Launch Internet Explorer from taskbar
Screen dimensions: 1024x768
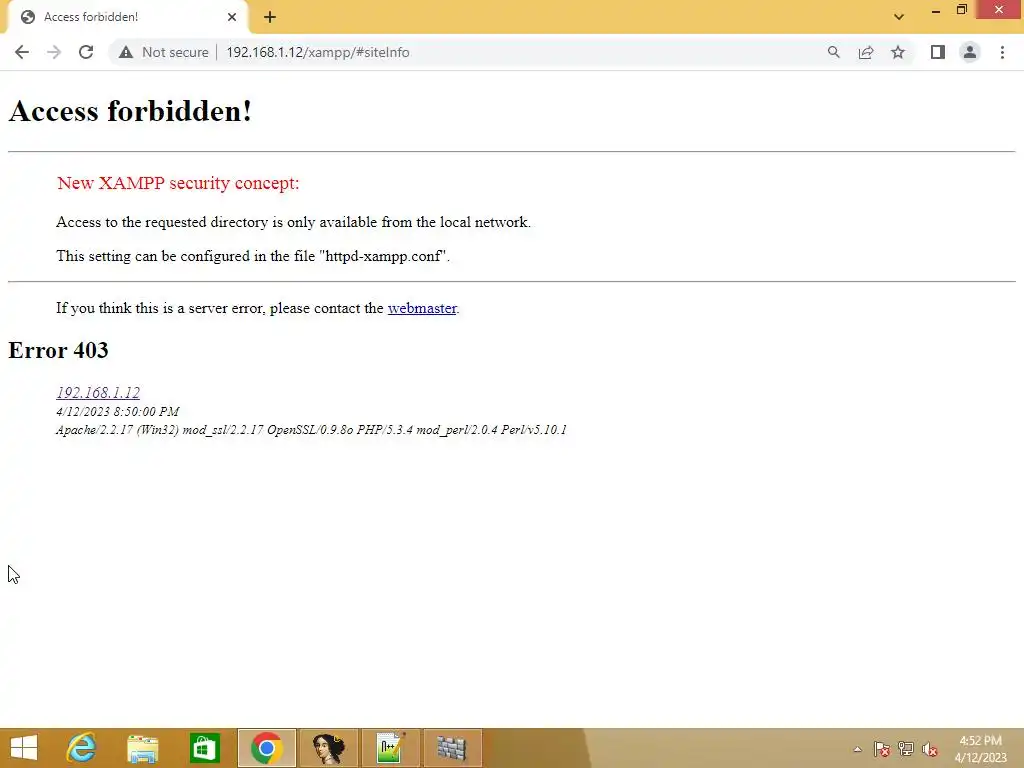pos(82,748)
